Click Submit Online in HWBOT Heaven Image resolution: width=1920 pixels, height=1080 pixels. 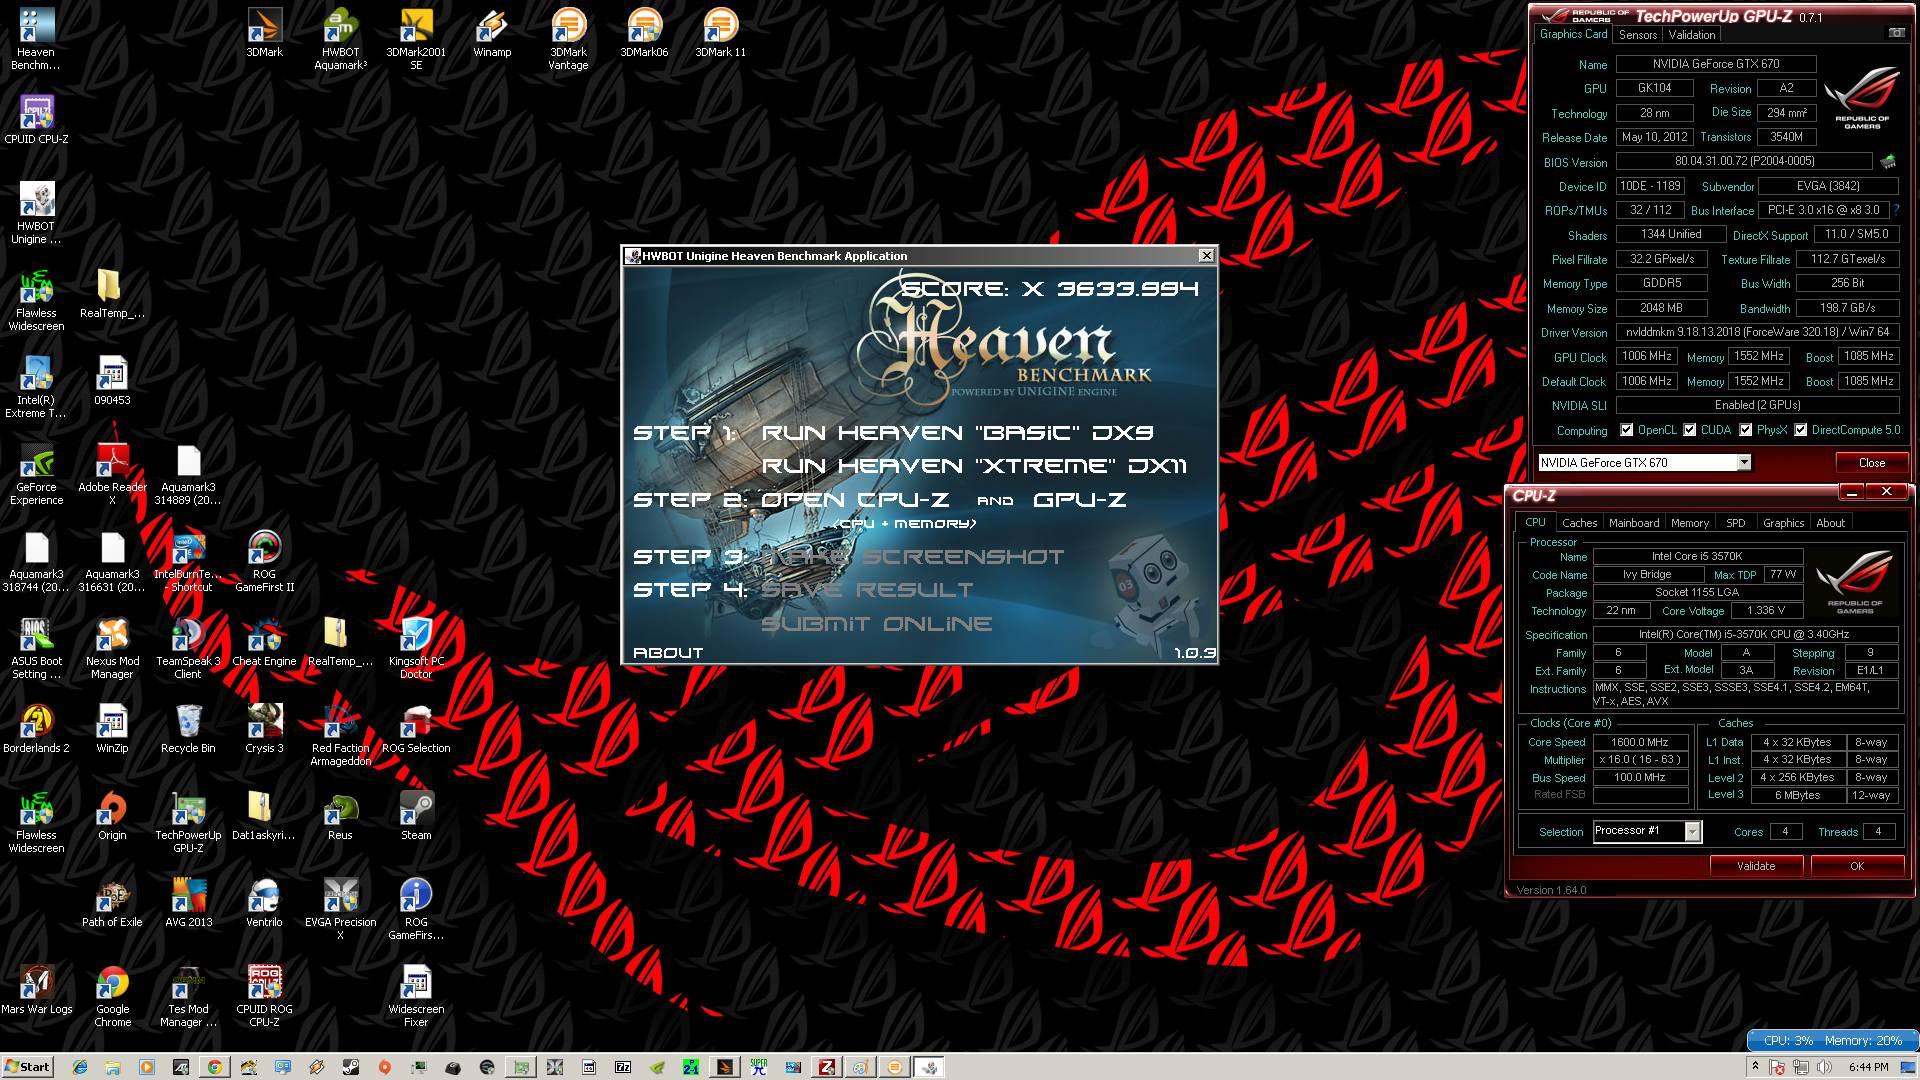click(x=877, y=624)
